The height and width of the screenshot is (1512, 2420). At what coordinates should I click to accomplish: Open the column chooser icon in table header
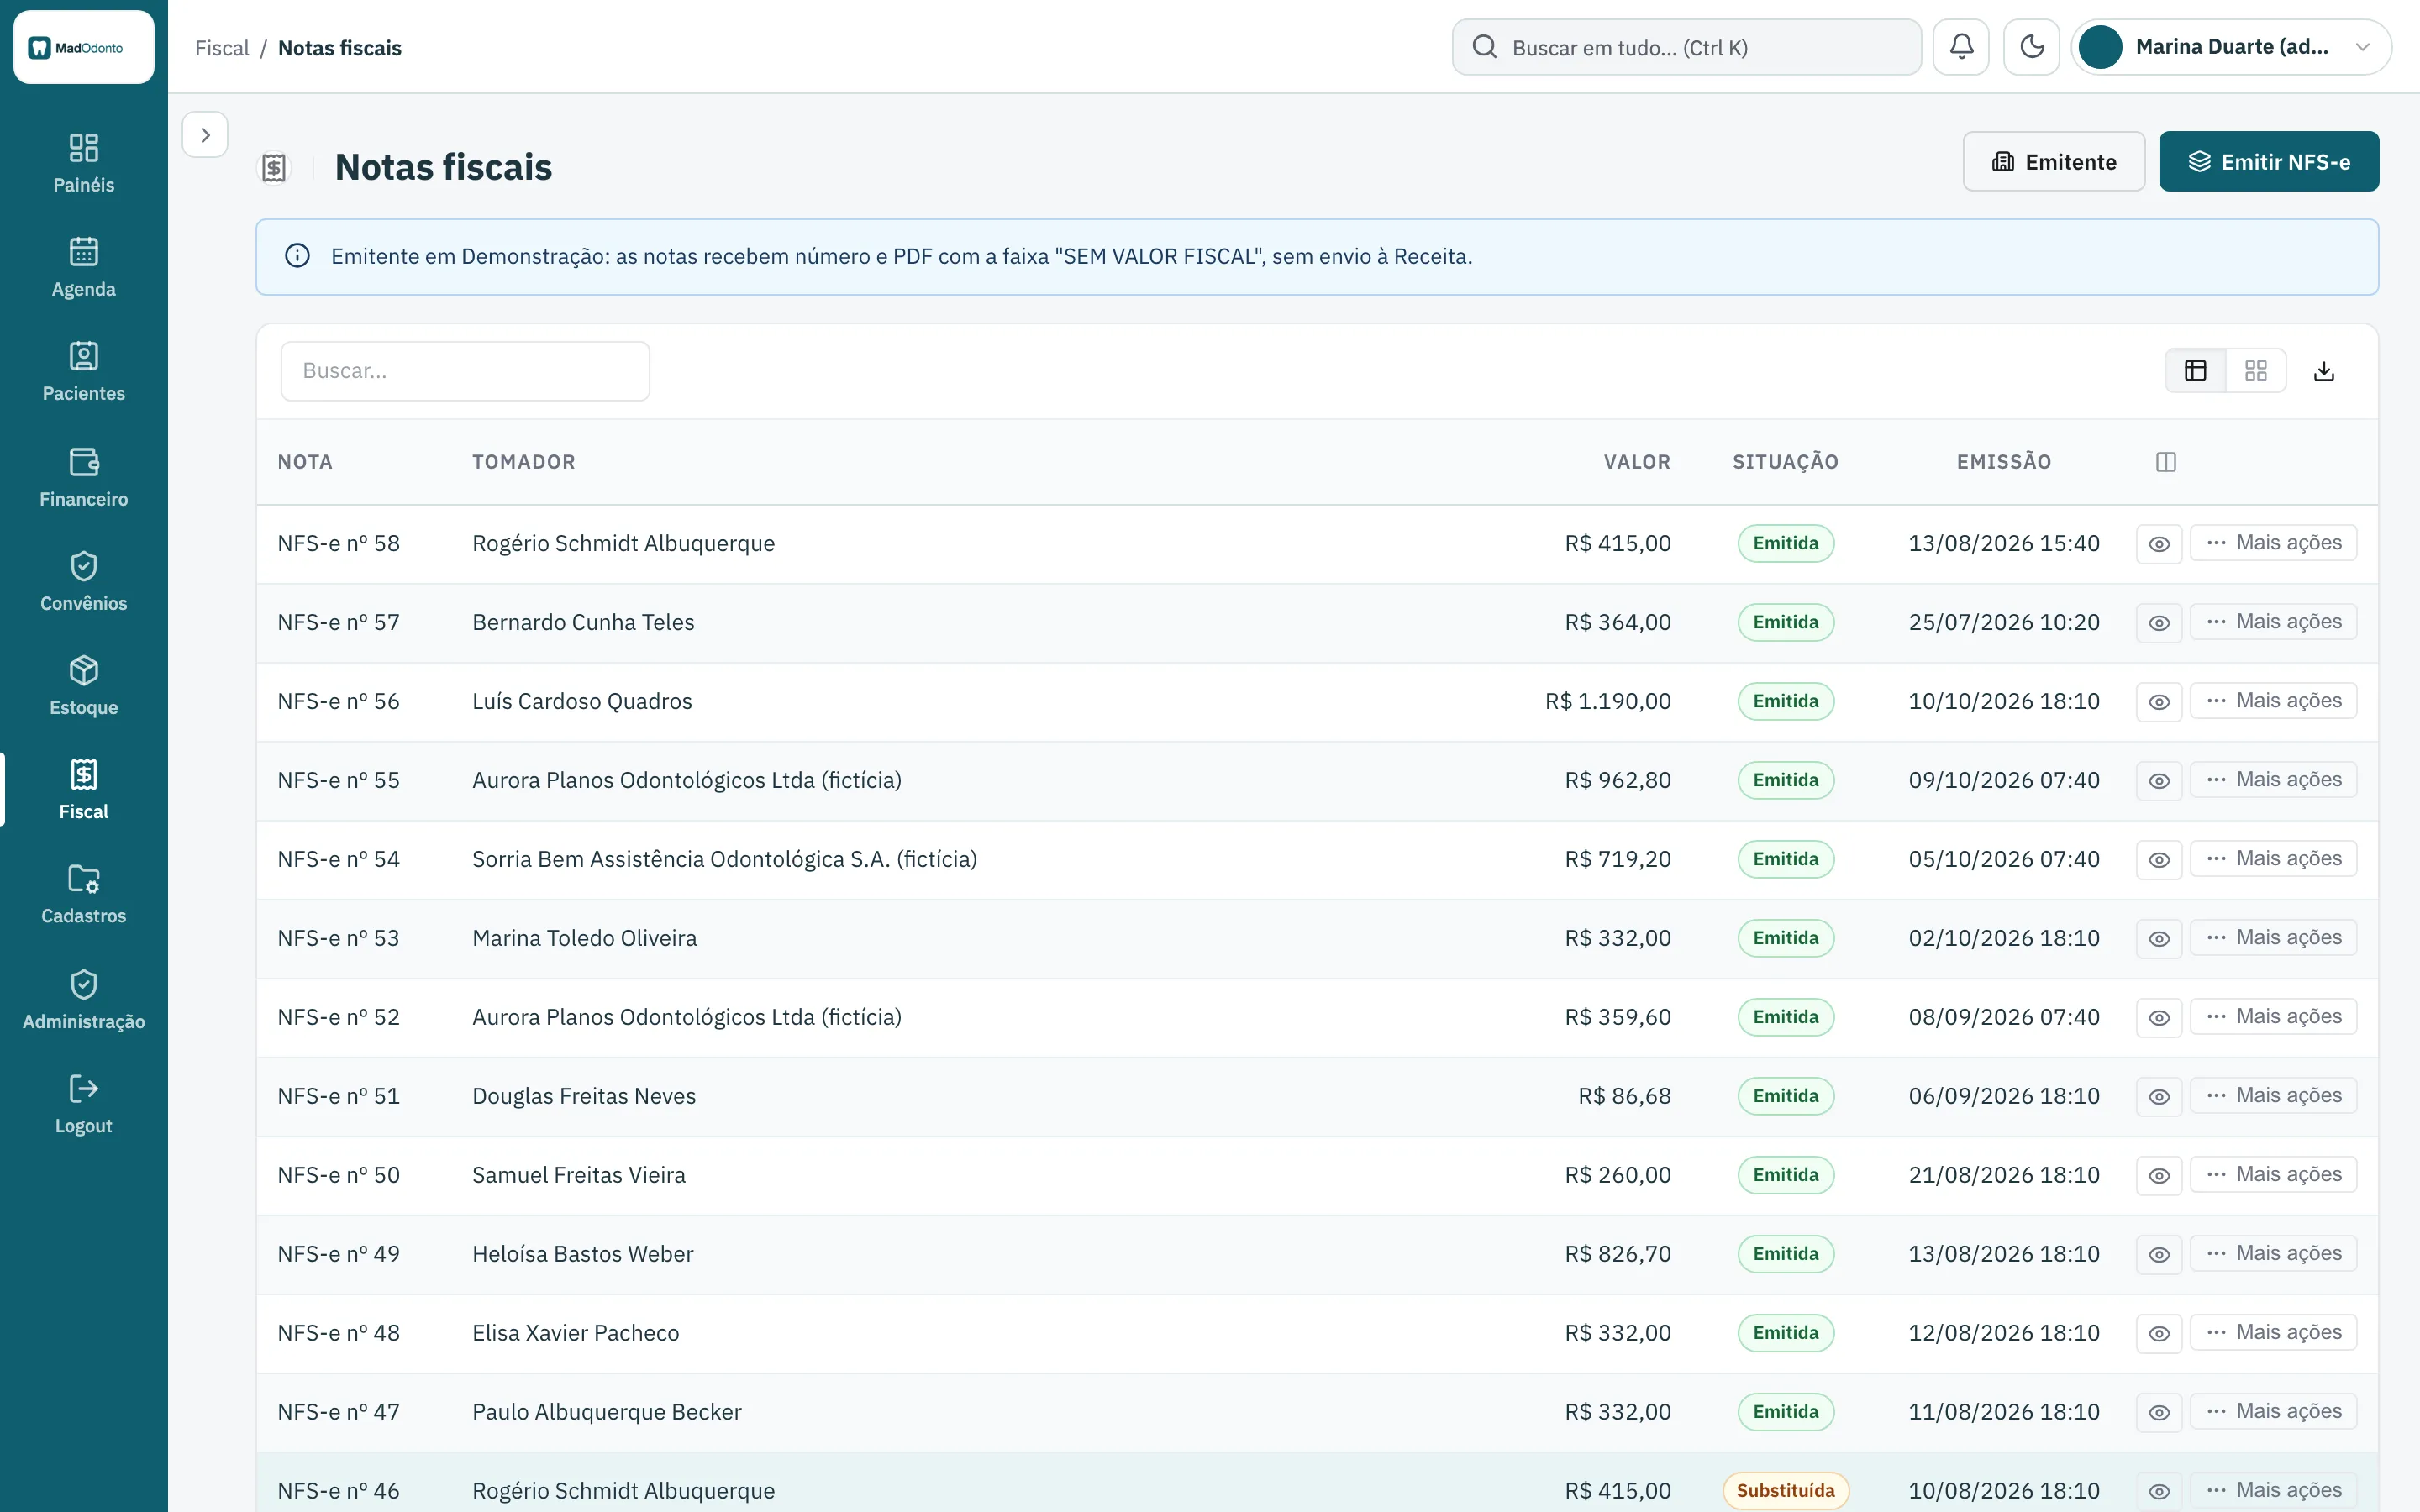point(2166,462)
